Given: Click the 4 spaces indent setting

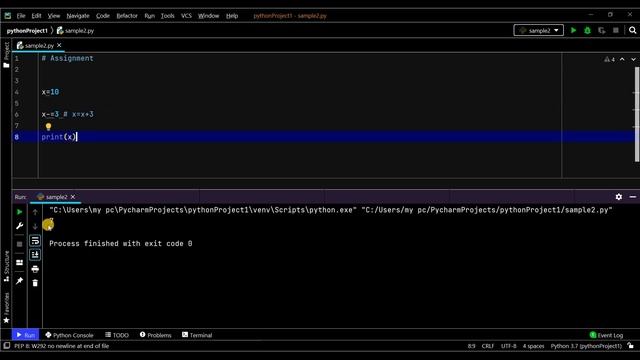Looking at the screenshot, I should coord(533,346).
